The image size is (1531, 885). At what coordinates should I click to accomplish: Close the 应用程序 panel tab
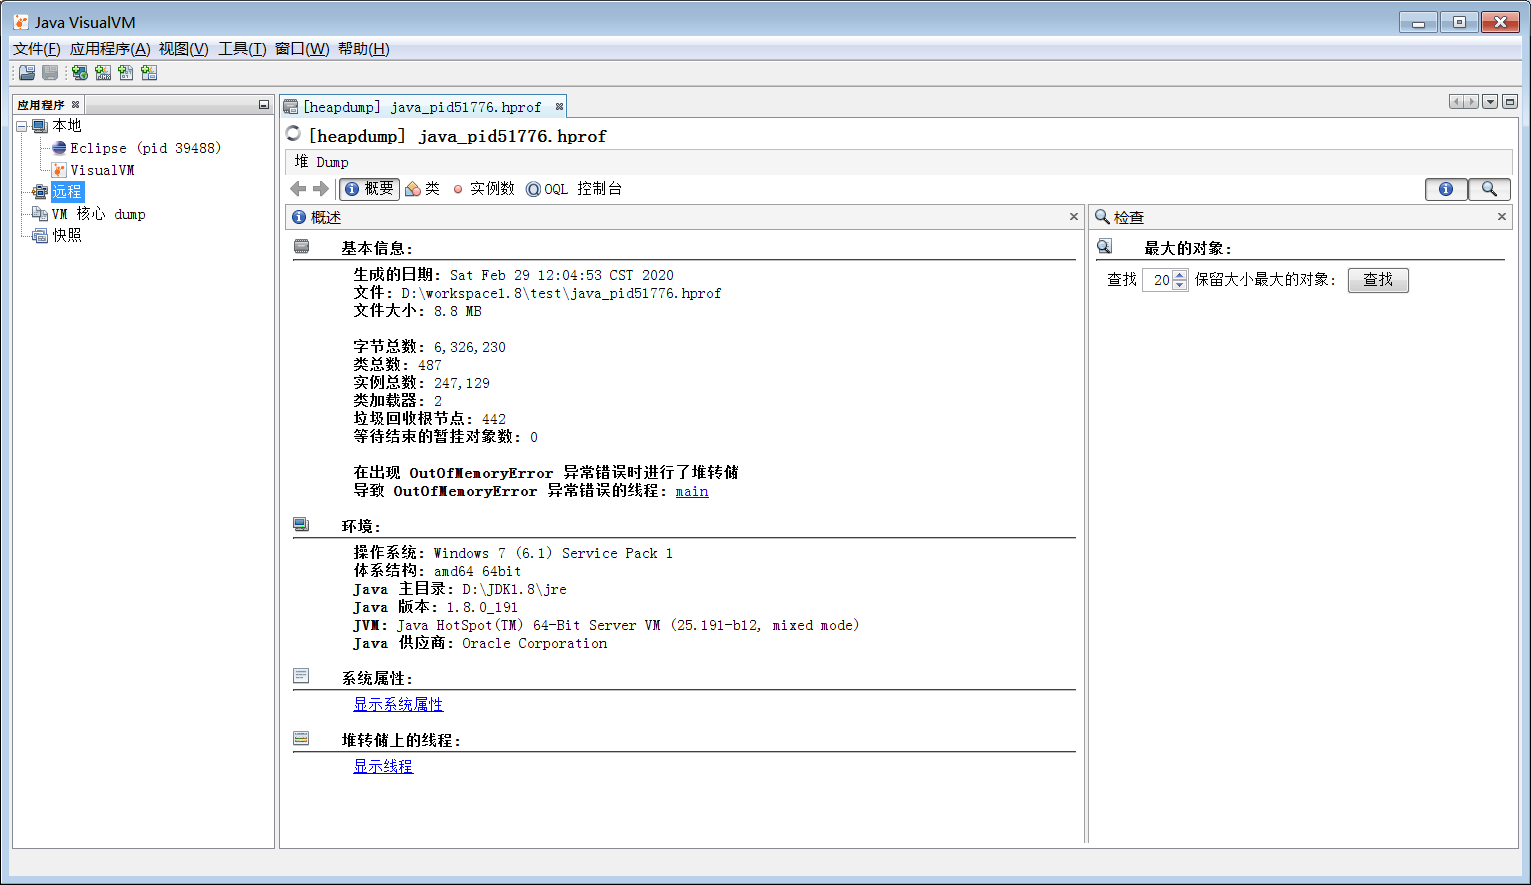coord(75,105)
